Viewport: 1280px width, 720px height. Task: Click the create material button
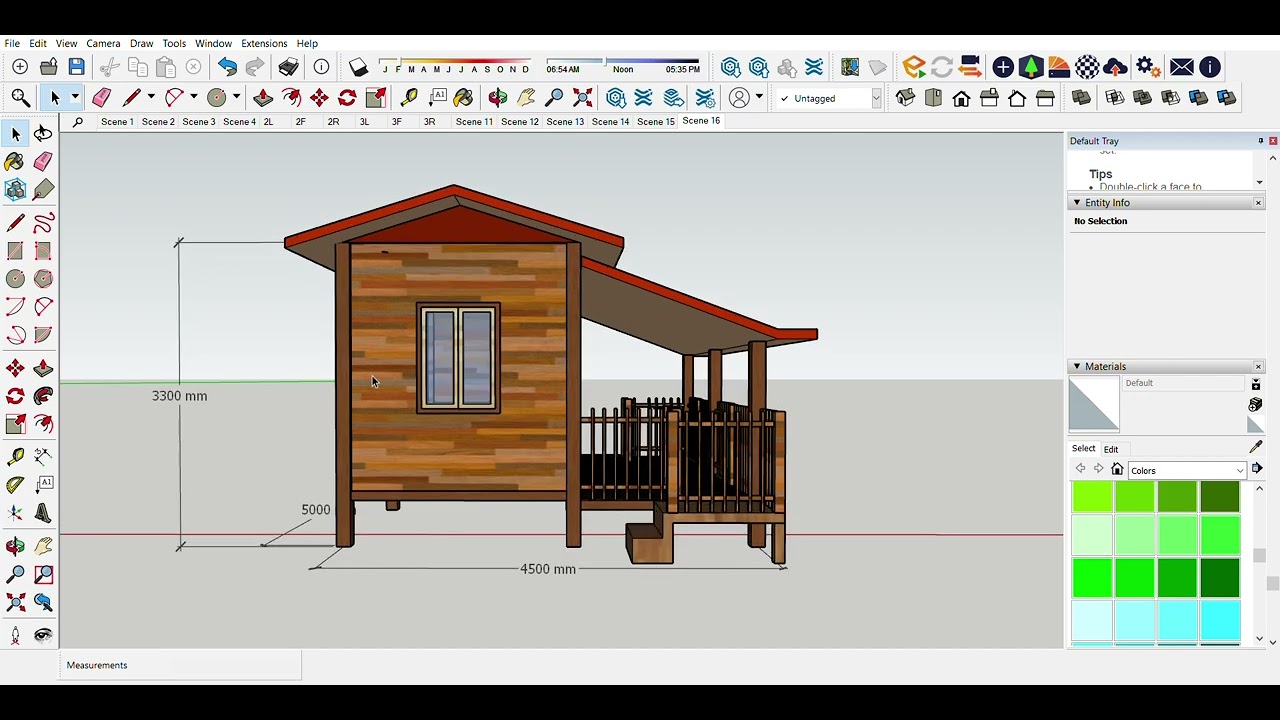tap(1255, 404)
